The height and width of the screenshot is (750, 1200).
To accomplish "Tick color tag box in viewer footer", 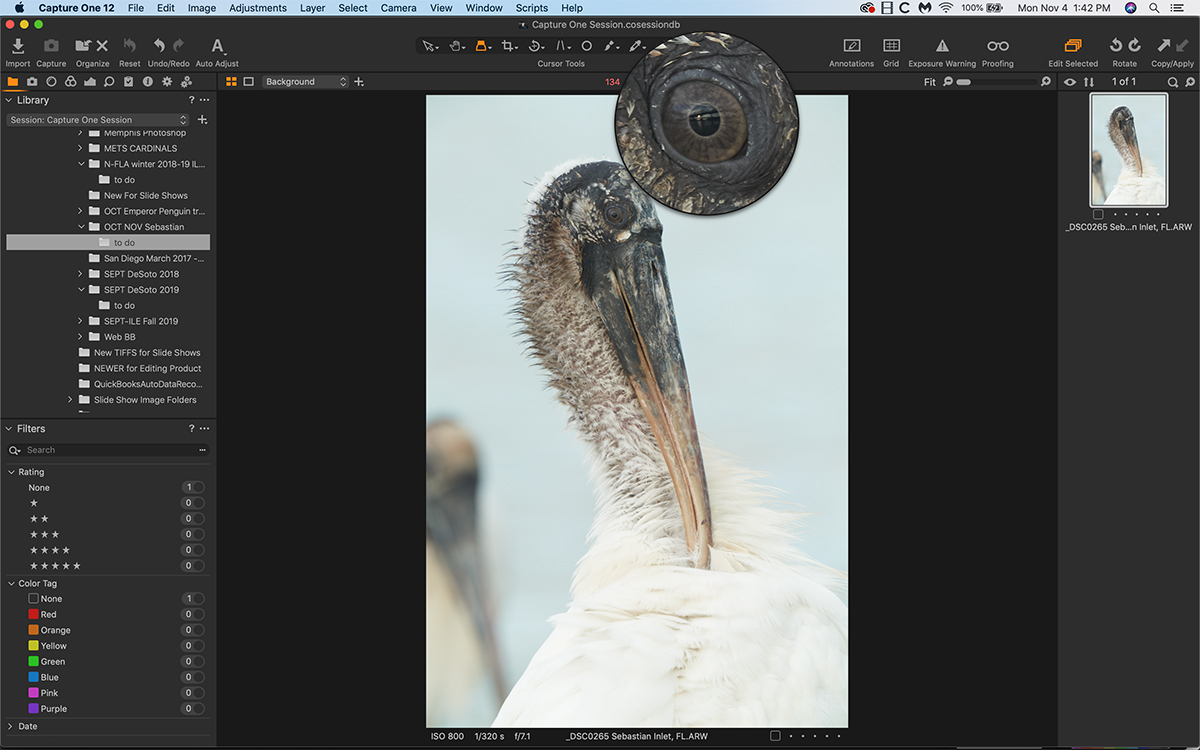I will point(775,736).
